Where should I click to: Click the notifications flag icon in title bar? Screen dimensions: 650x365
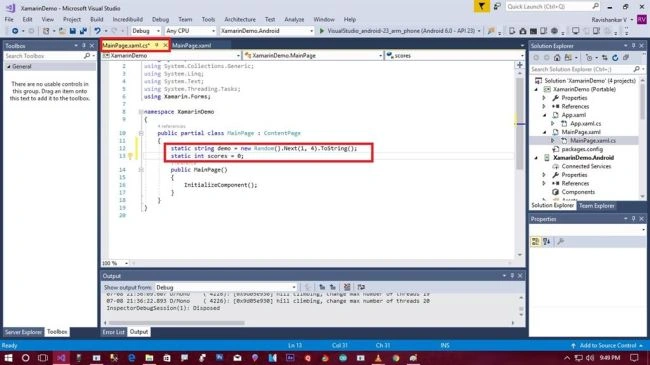481,7
